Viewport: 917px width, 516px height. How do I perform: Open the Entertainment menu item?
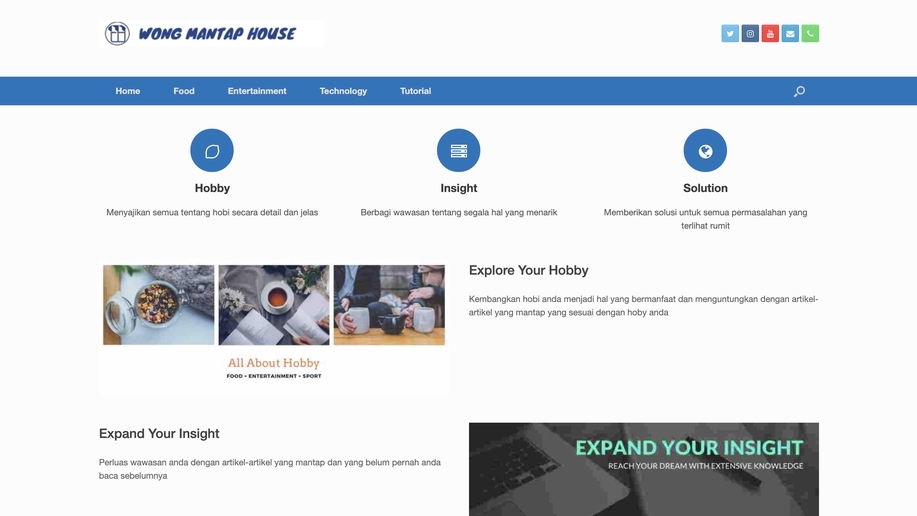tap(257, 91)
